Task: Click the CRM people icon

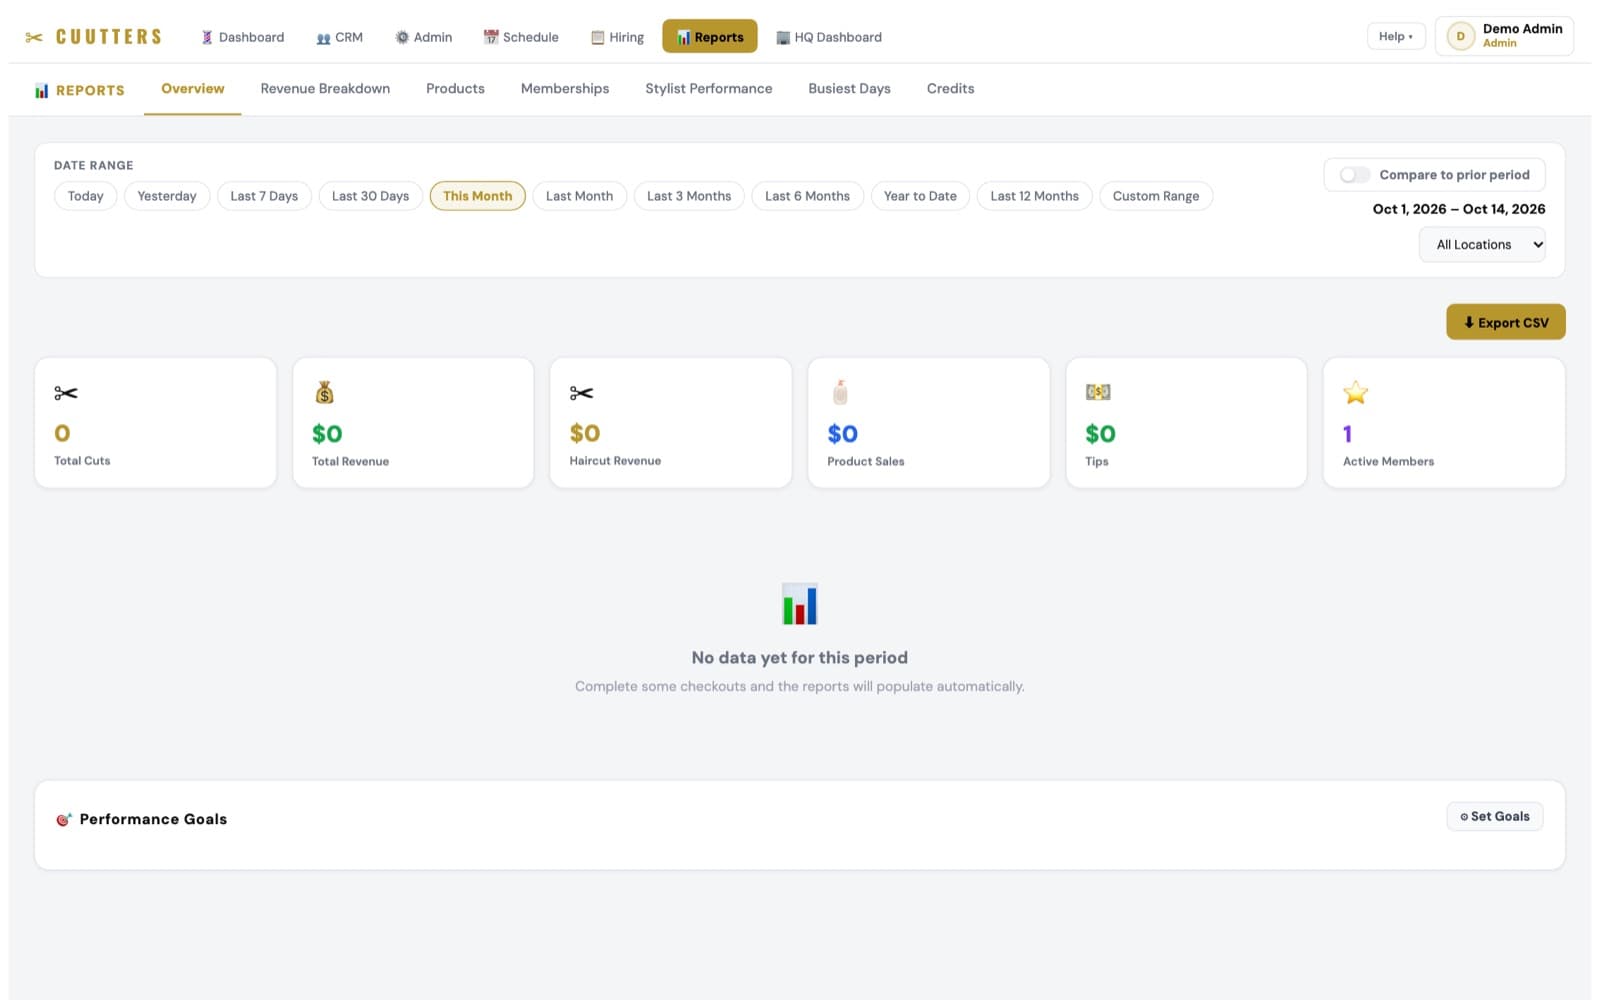Action: click(x=323, y=38)
